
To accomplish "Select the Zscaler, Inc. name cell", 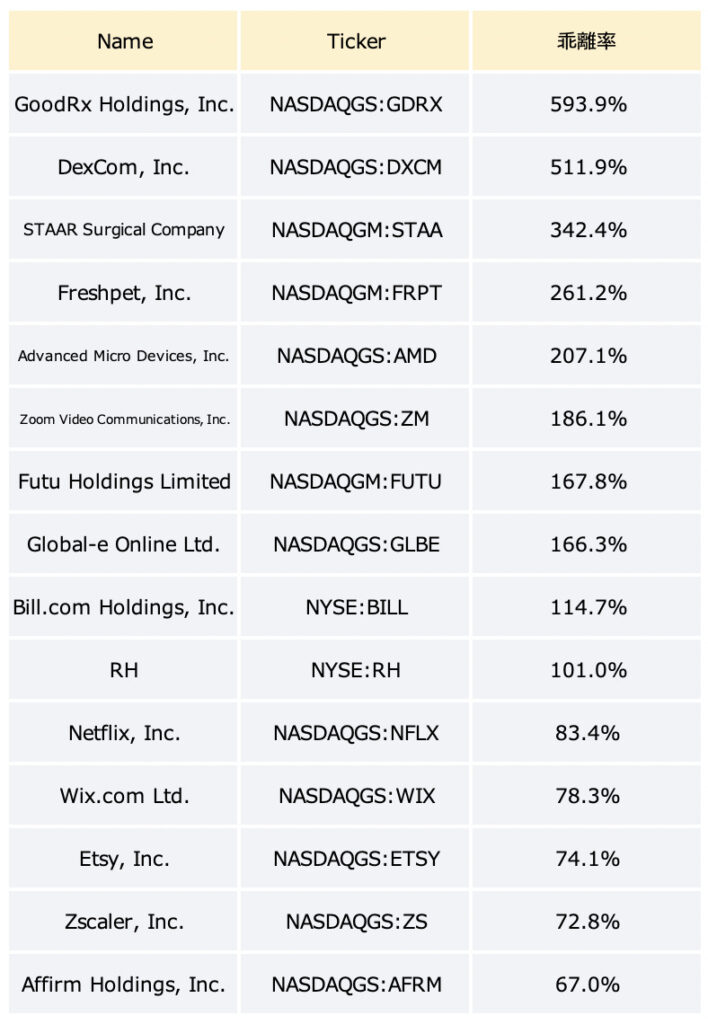I will point(123,921).
